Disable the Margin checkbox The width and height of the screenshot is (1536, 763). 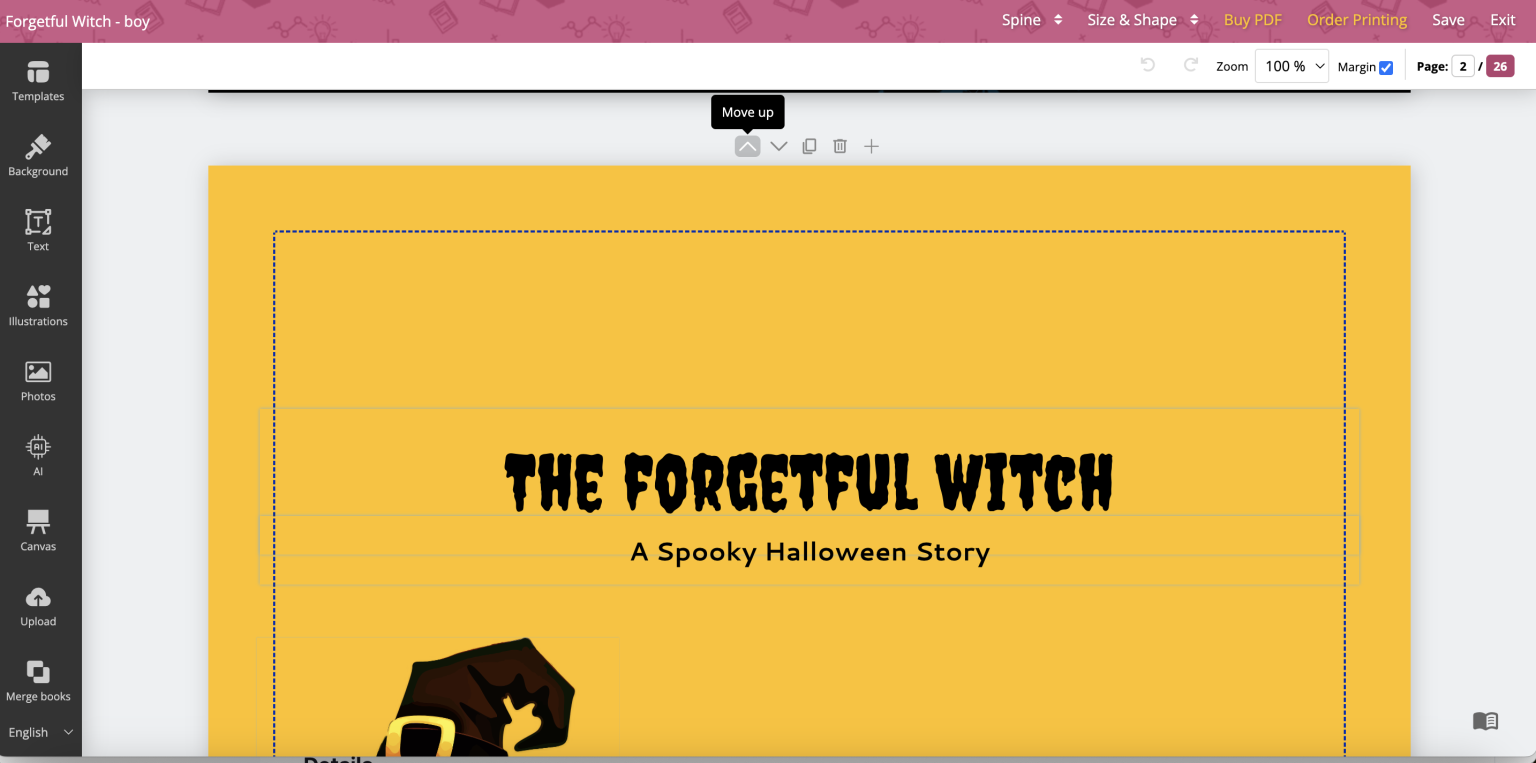pos(1385,66)
